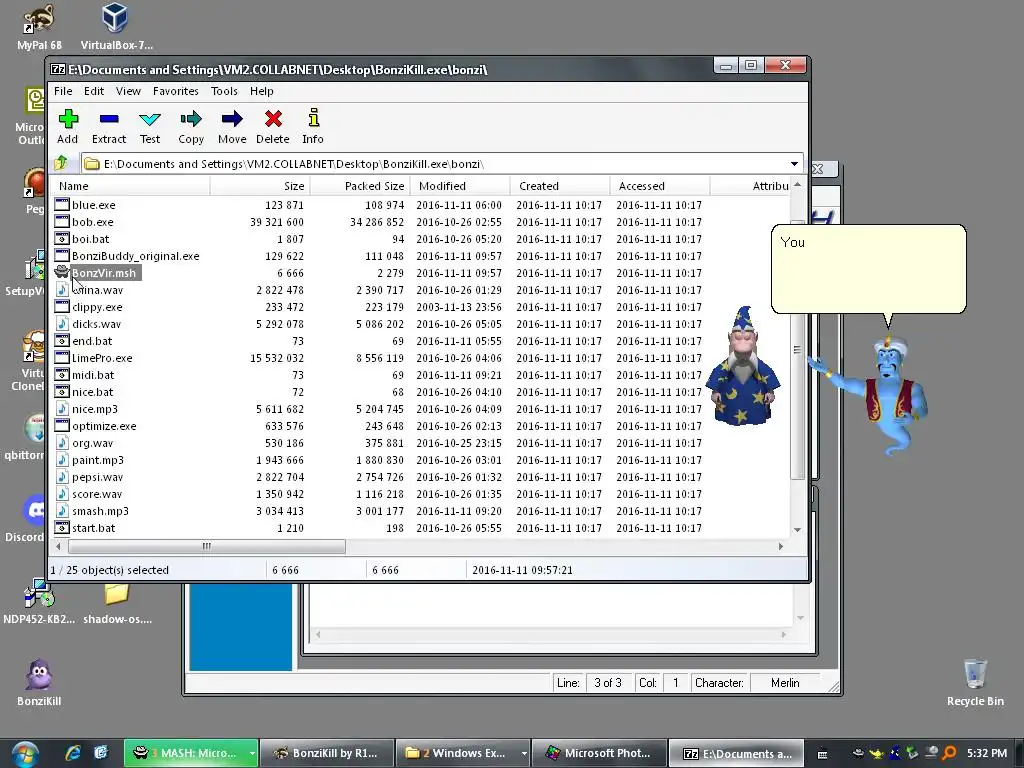The width and height of the screenshot is (1024, 768).
Task: Click the horizontal scrollbar thumb
Action: (x=206, y=546)
